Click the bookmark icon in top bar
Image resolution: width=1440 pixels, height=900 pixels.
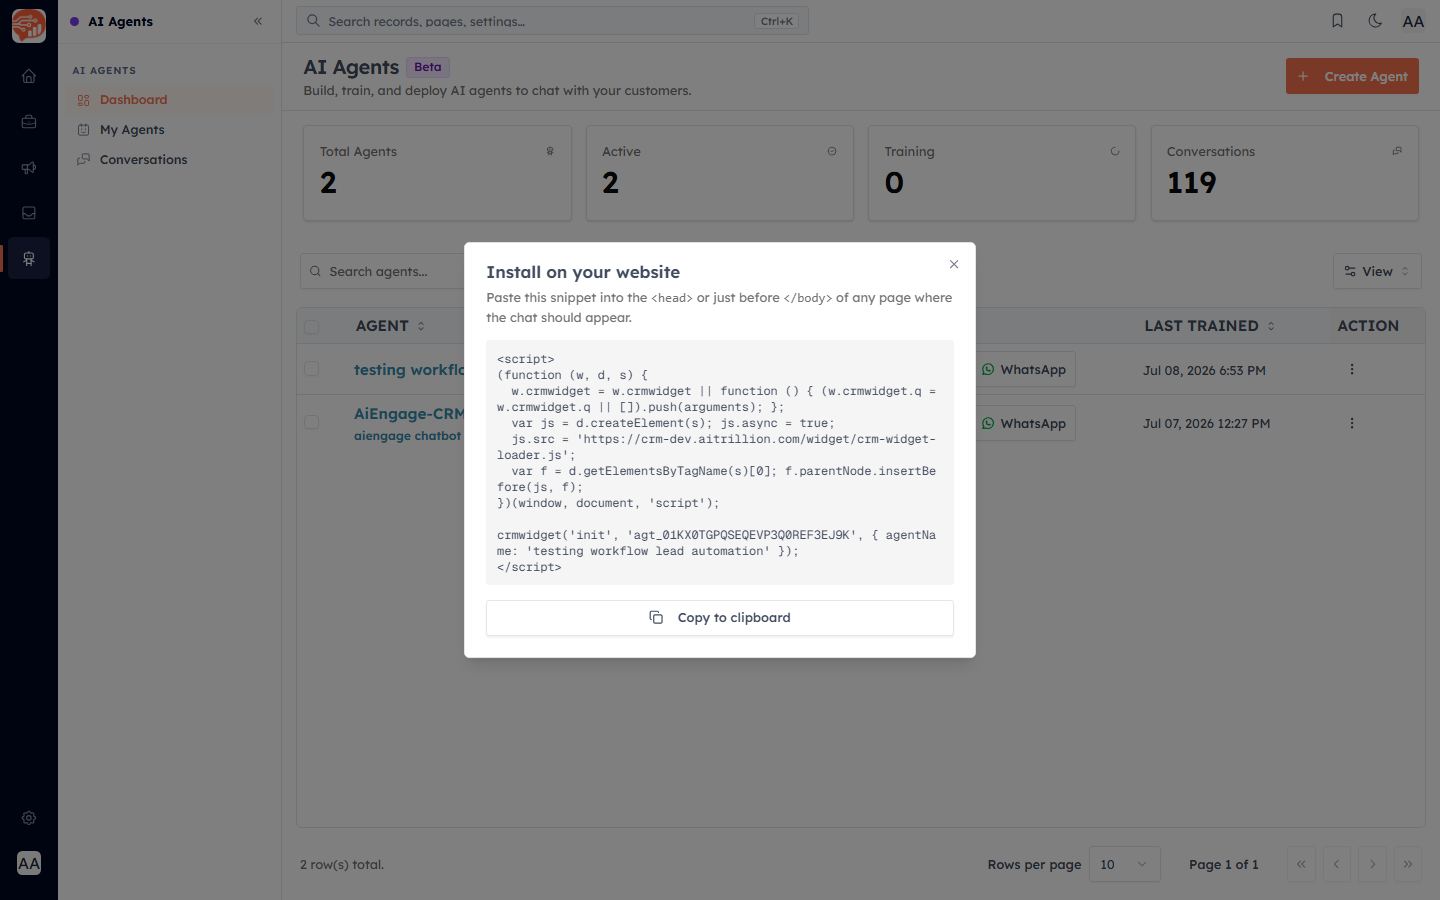pos(1337,21)
